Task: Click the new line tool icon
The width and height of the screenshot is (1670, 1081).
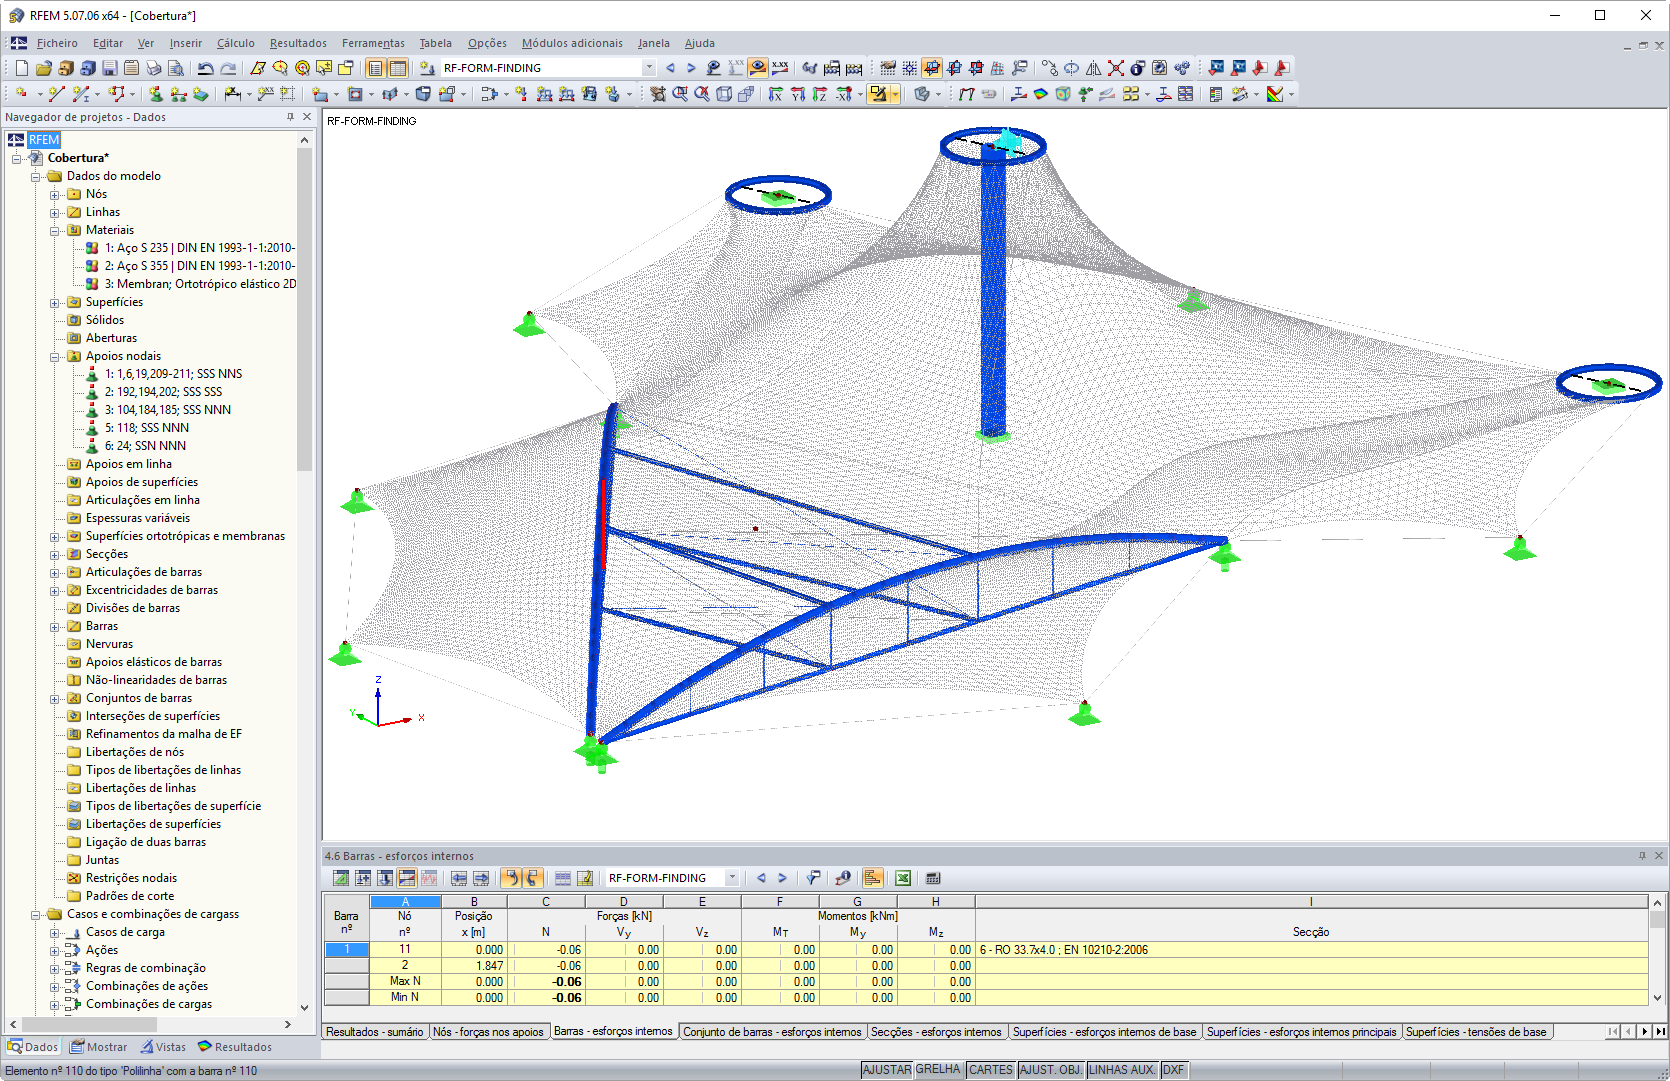Action: coord(56,94)
